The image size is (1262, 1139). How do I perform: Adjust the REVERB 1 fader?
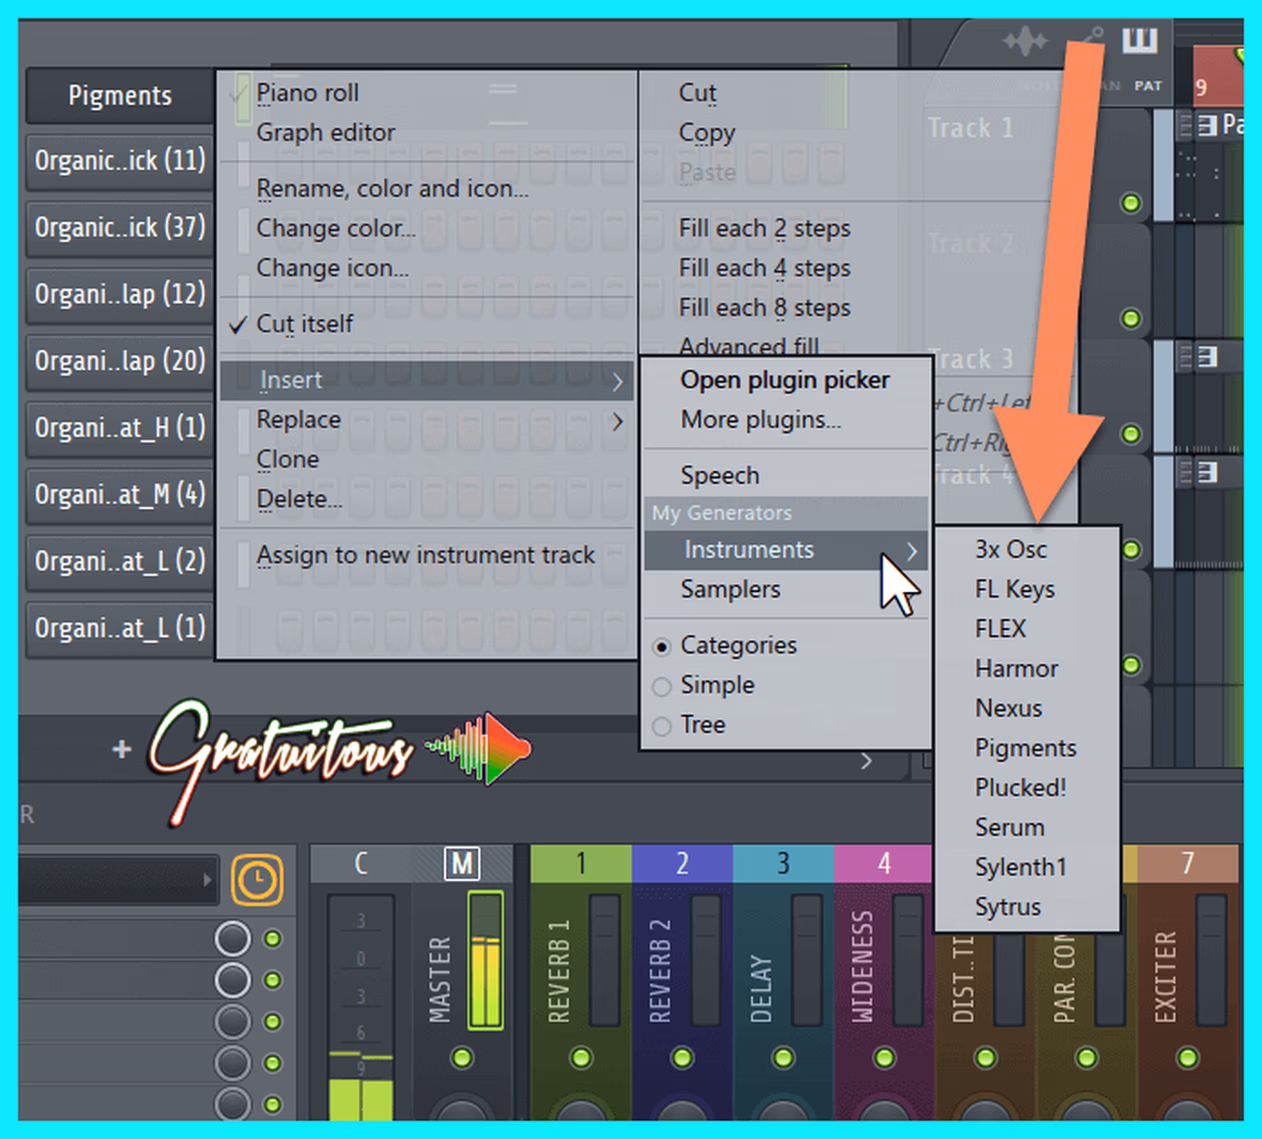pos(605,960)
